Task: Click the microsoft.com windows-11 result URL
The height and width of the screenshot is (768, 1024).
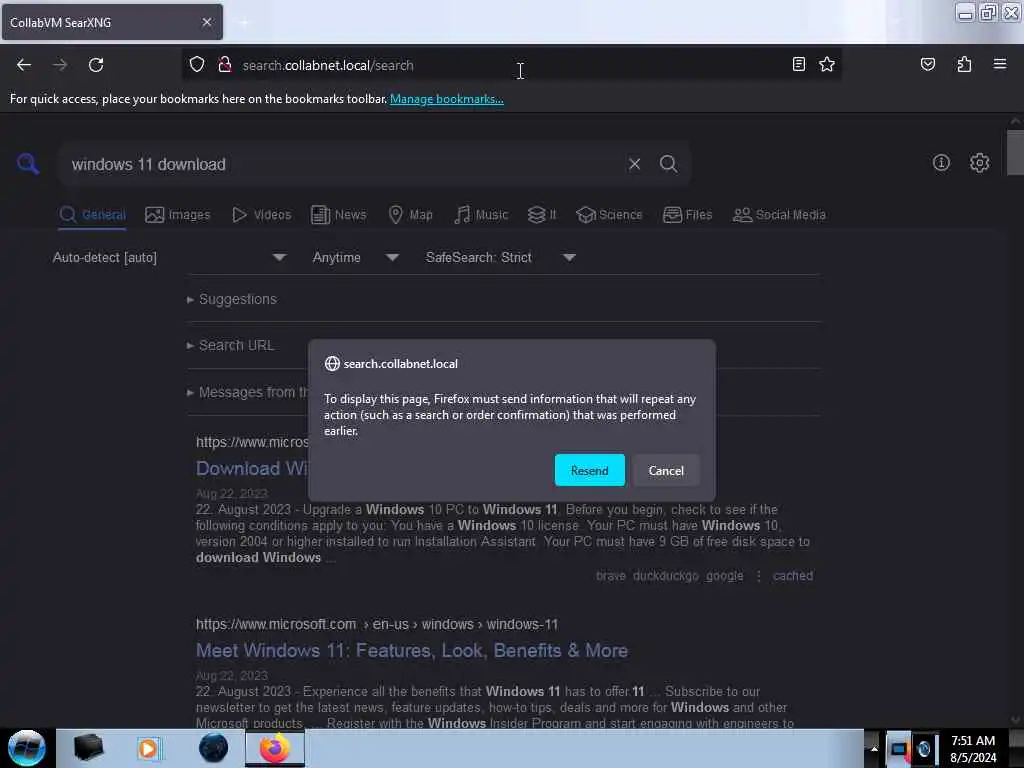Action: [x=377, y=624]
